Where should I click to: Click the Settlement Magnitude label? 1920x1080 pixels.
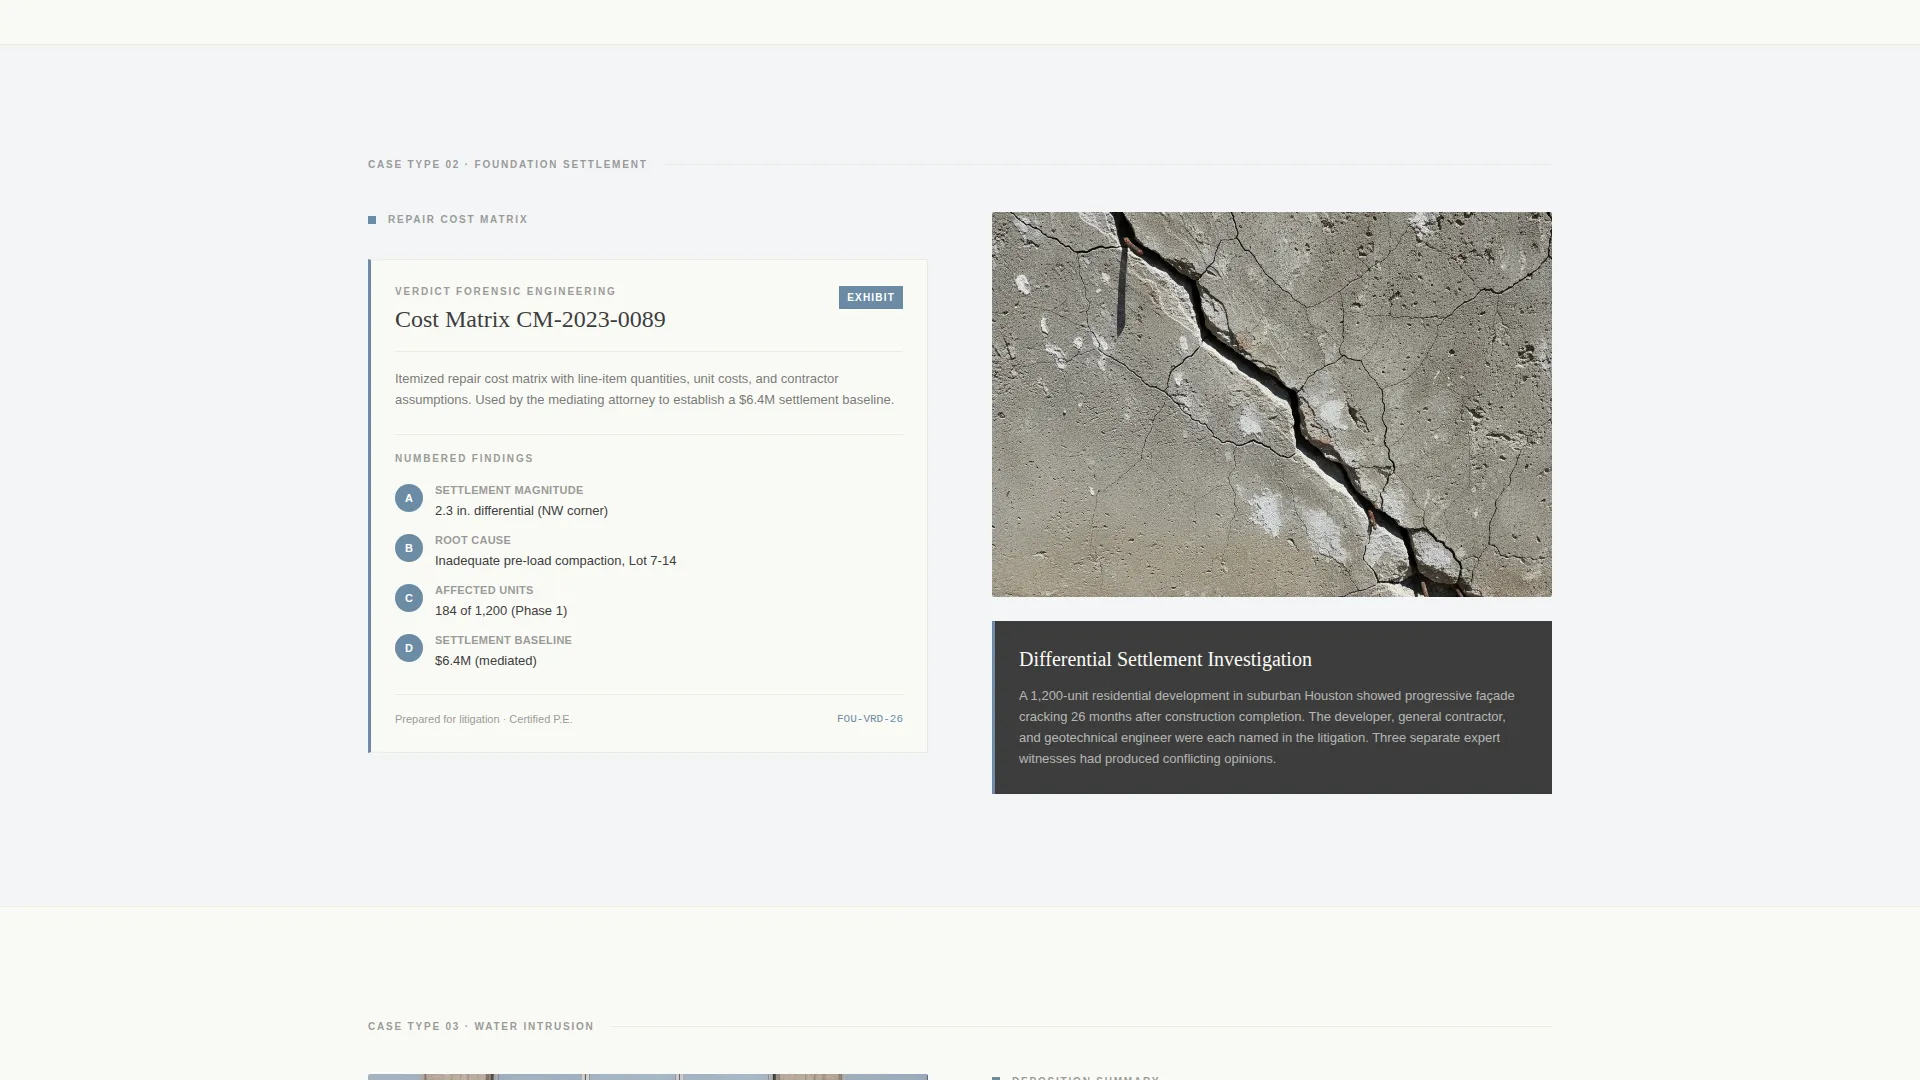pos(509,490)
